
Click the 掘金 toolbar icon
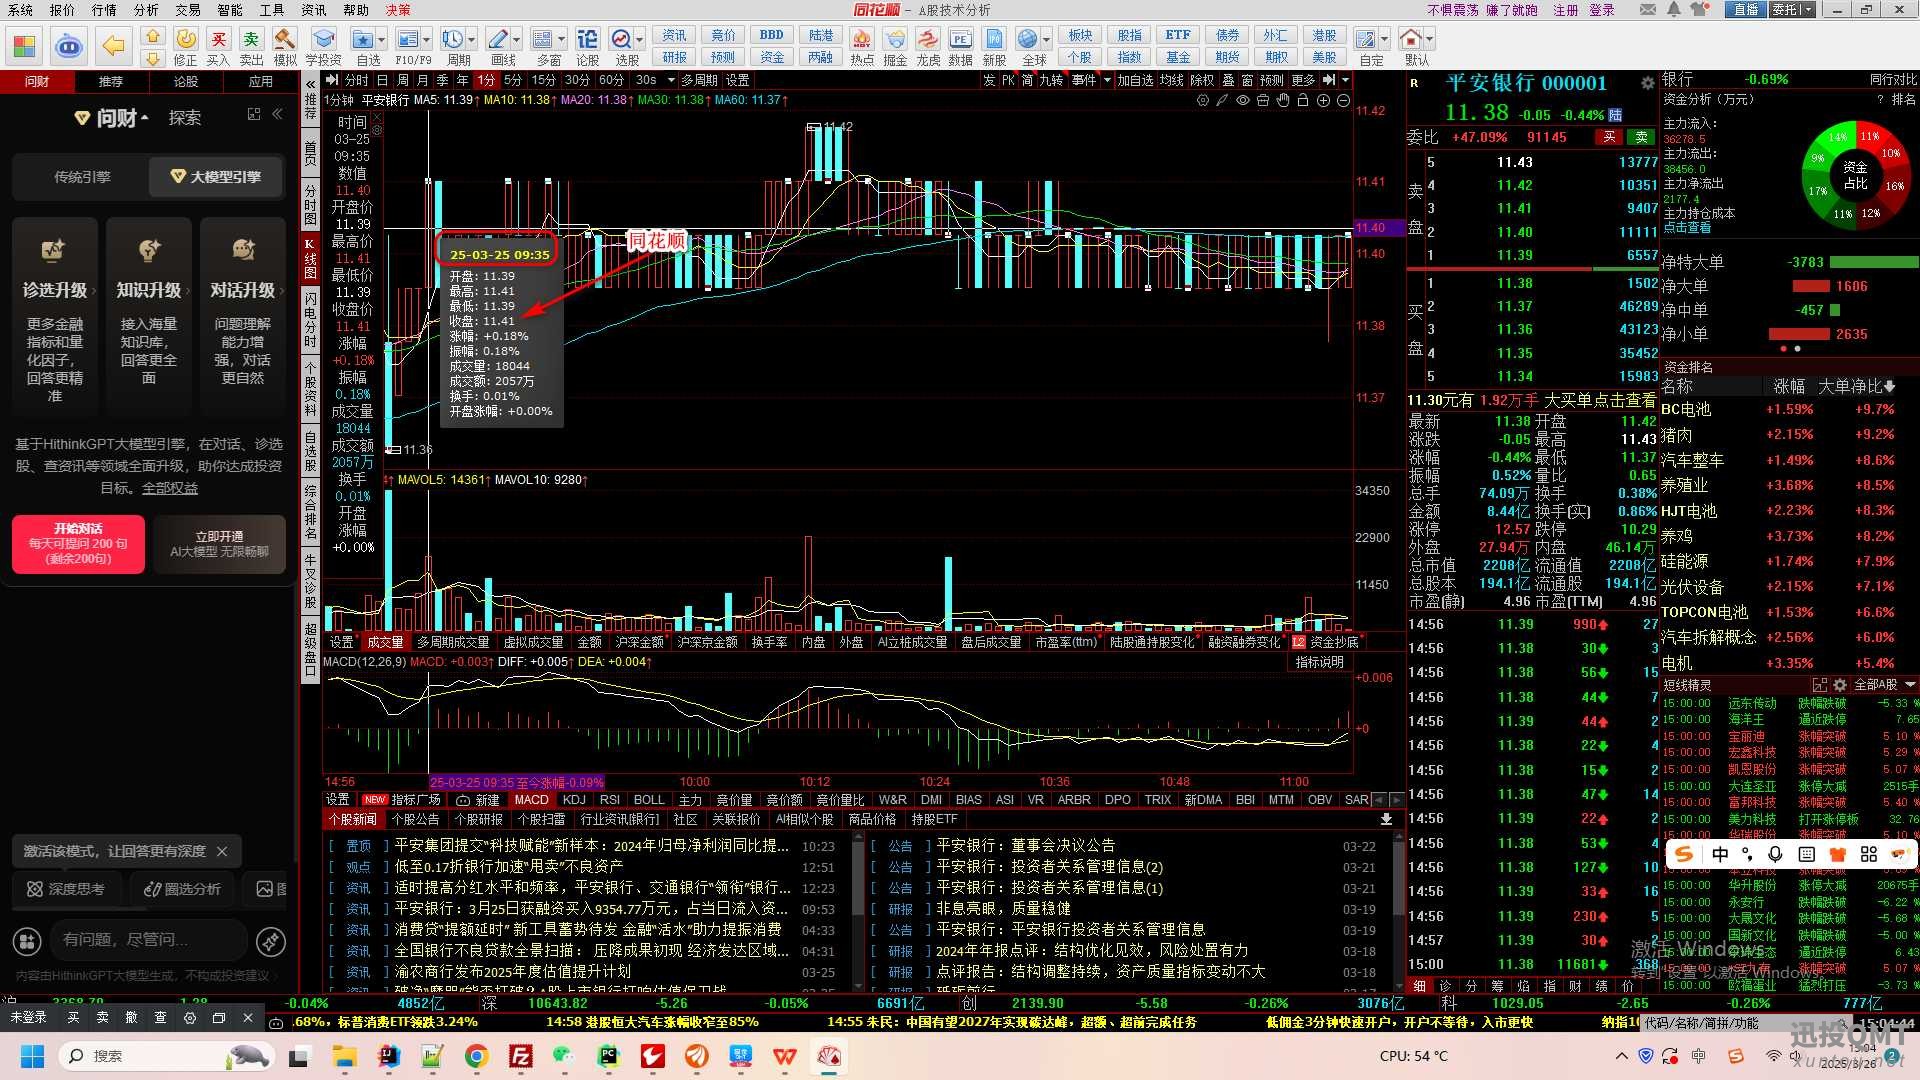coord(895,47)
